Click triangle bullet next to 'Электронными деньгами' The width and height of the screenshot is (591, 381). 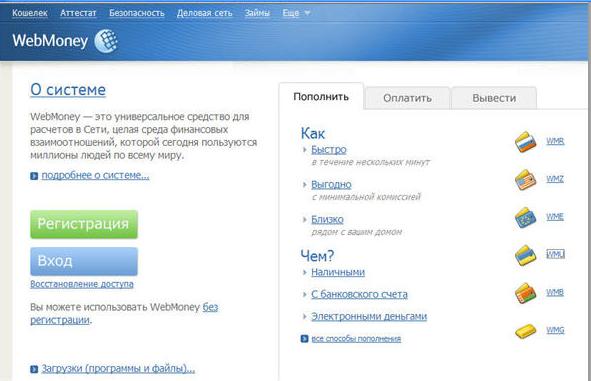click(305, 317)
